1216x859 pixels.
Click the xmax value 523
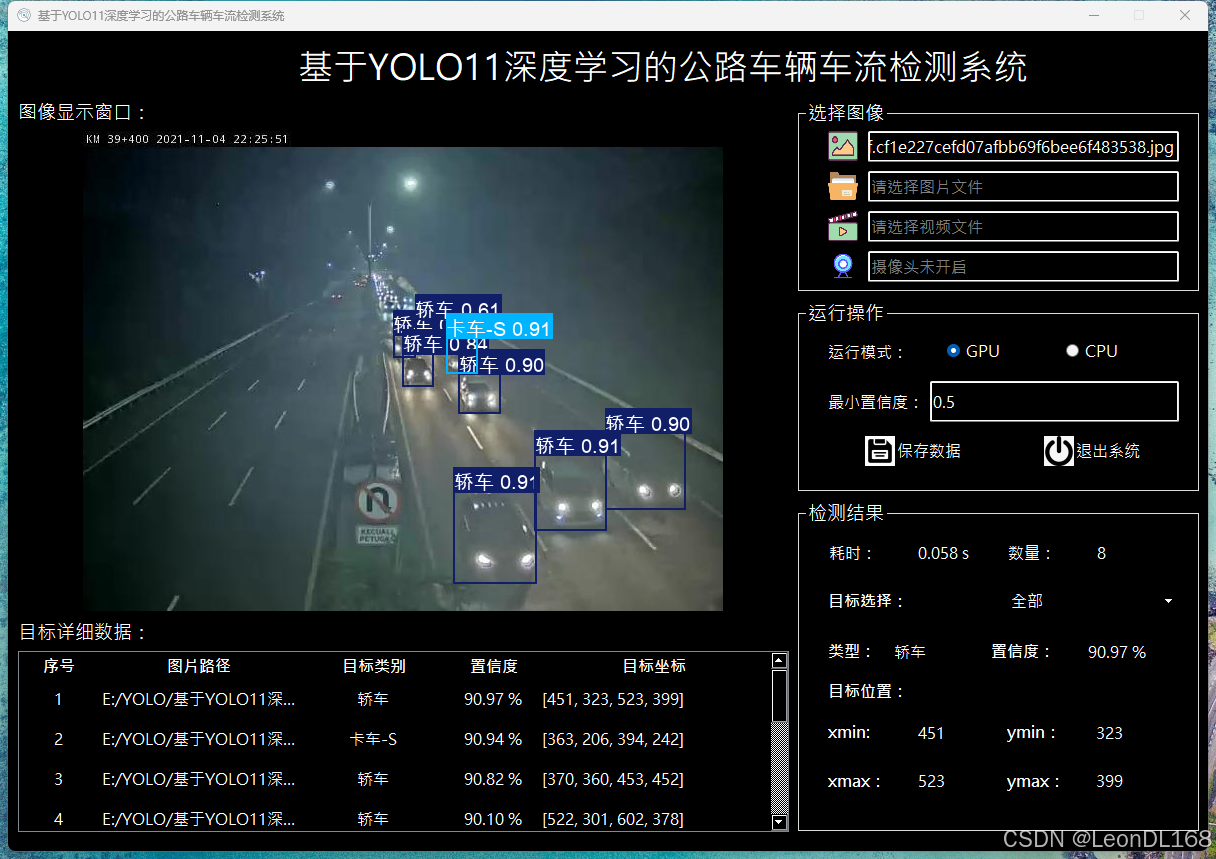click(931, 781)
